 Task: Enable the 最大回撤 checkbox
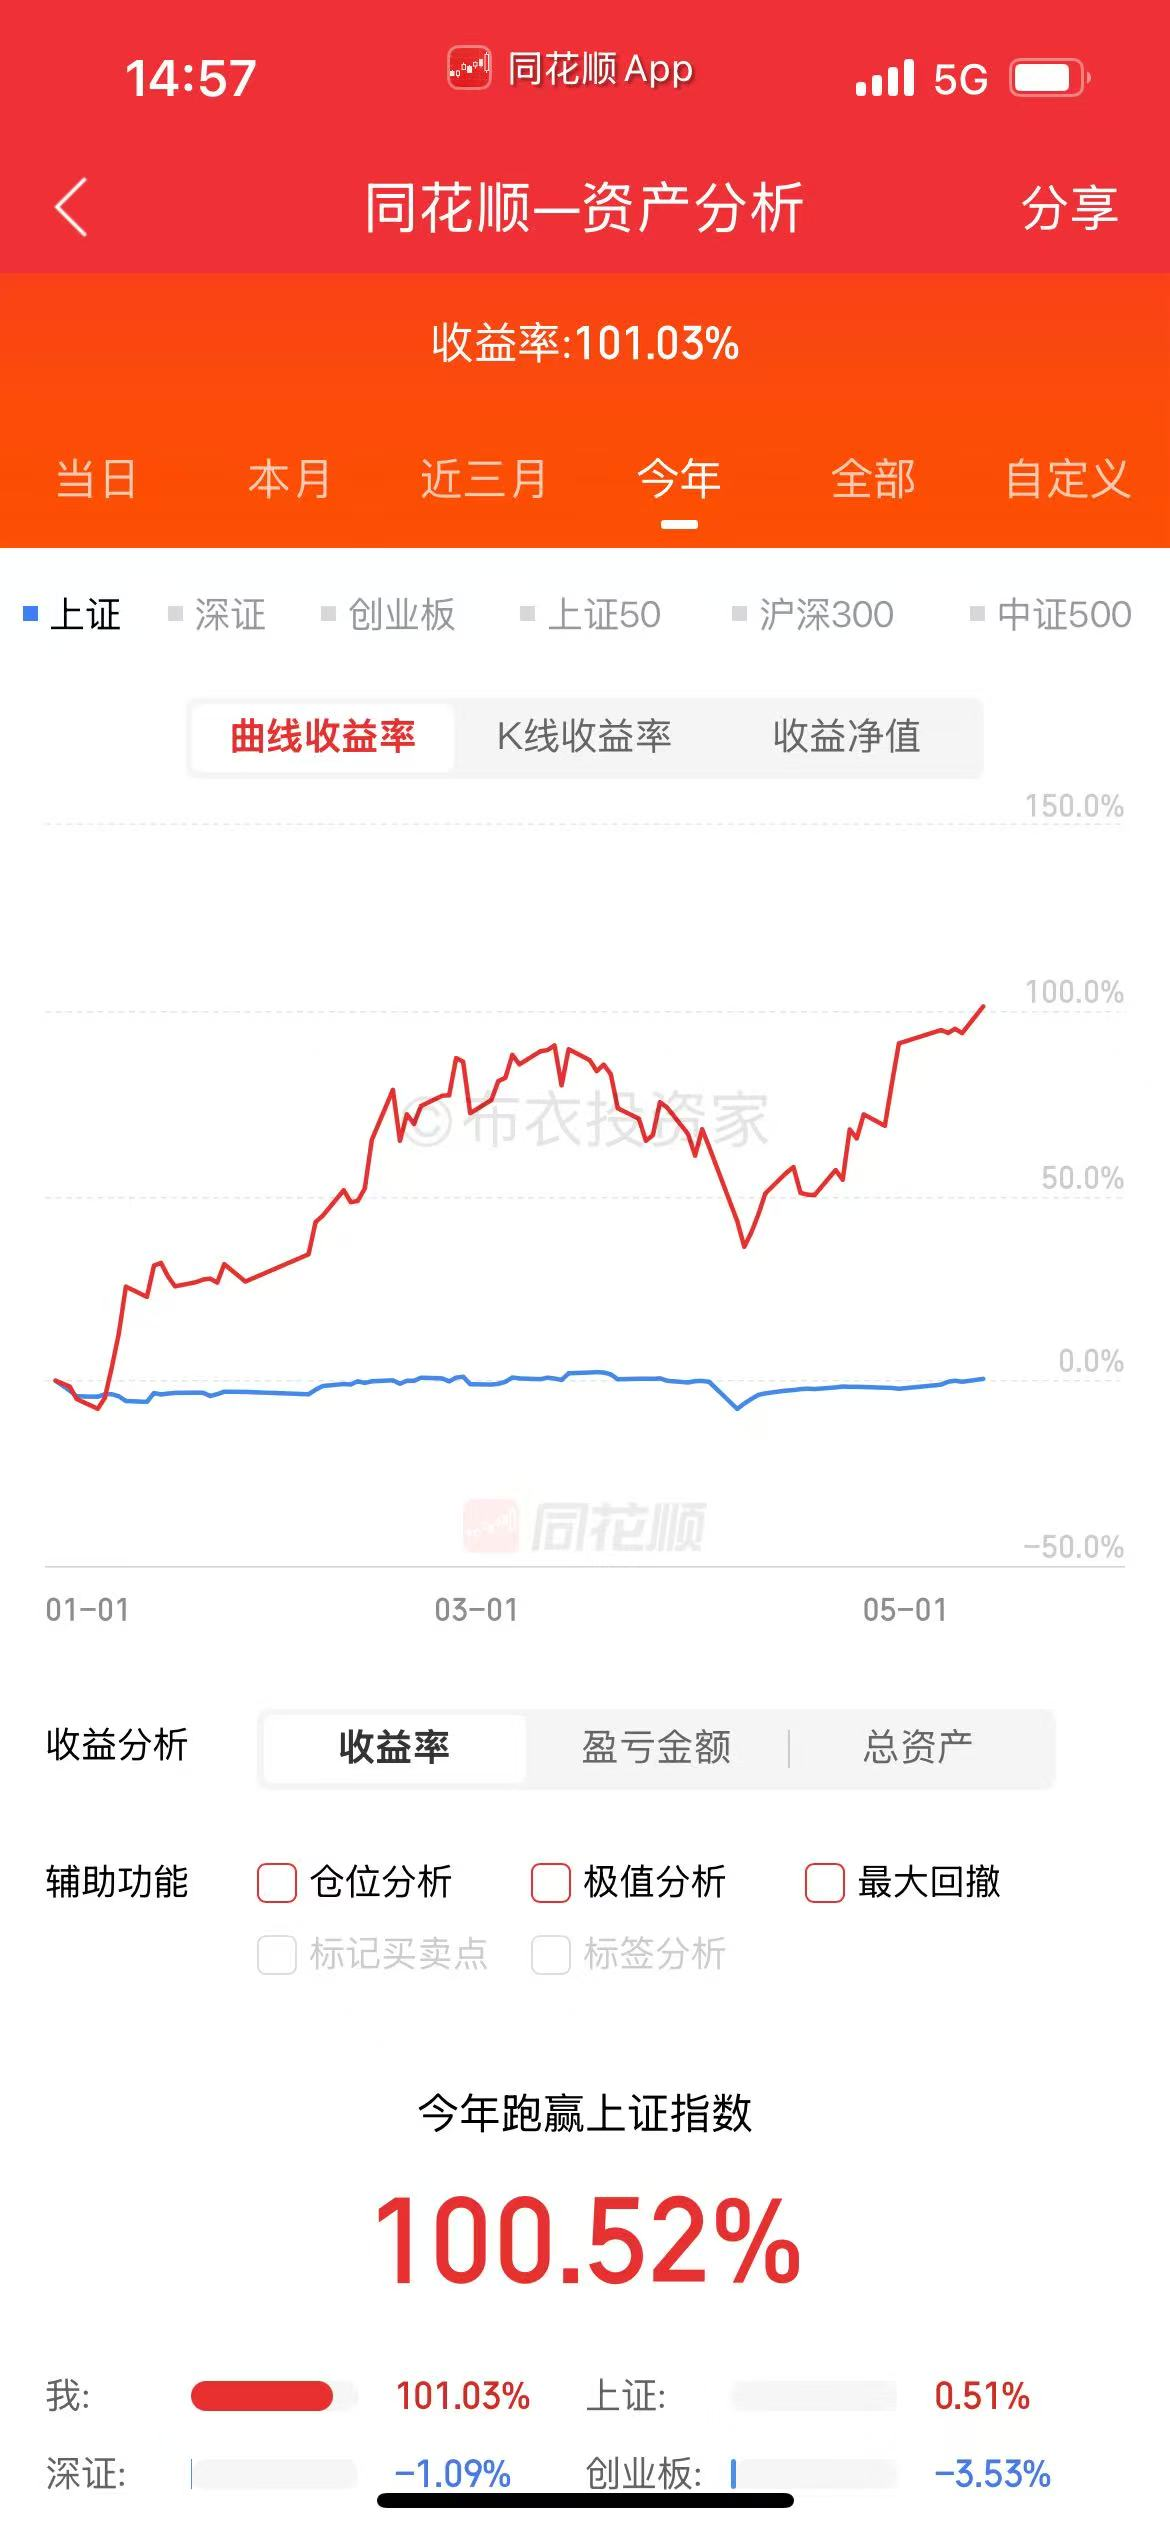[825, 1882]
